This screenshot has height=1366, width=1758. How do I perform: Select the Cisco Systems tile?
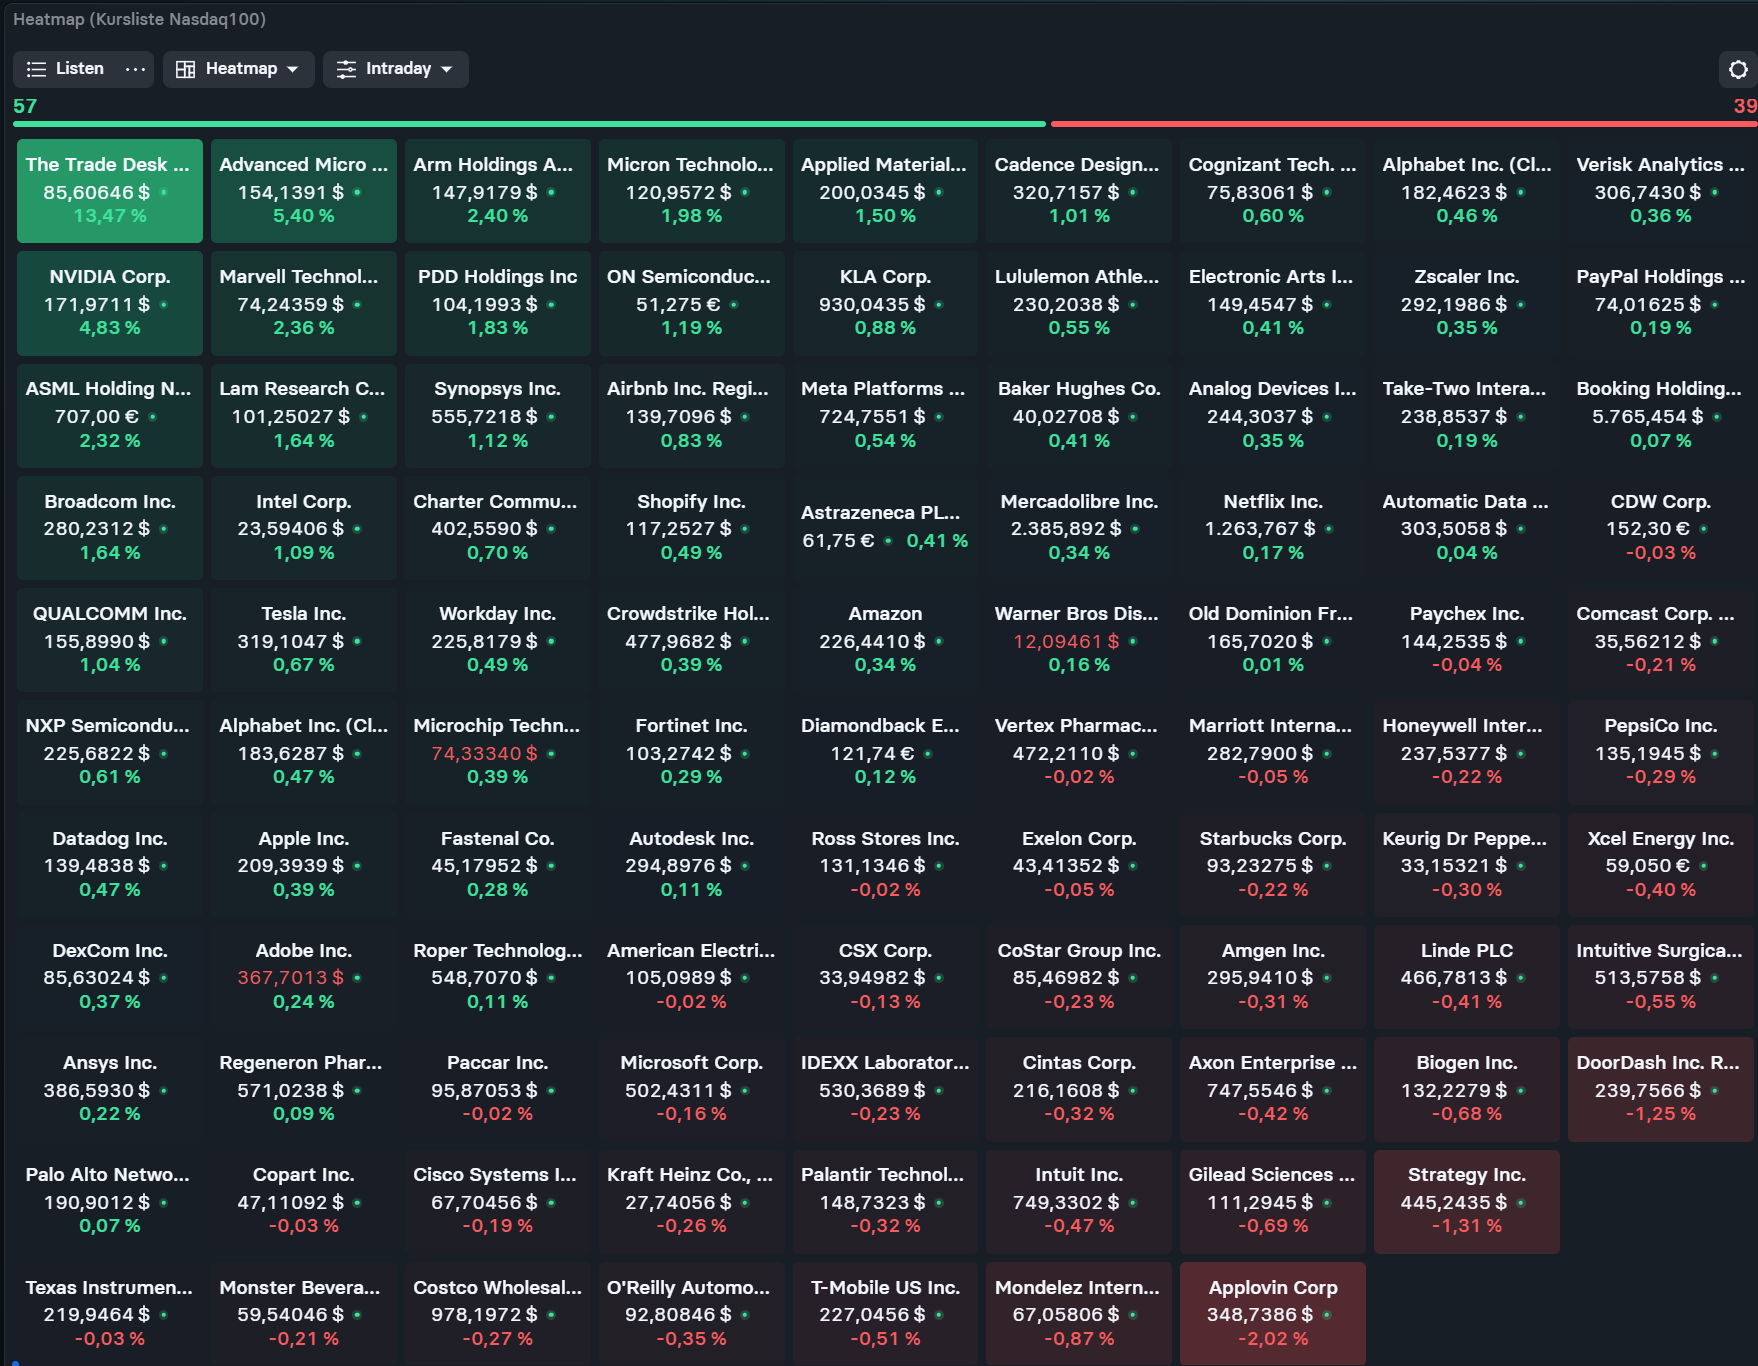(498, 1201)
